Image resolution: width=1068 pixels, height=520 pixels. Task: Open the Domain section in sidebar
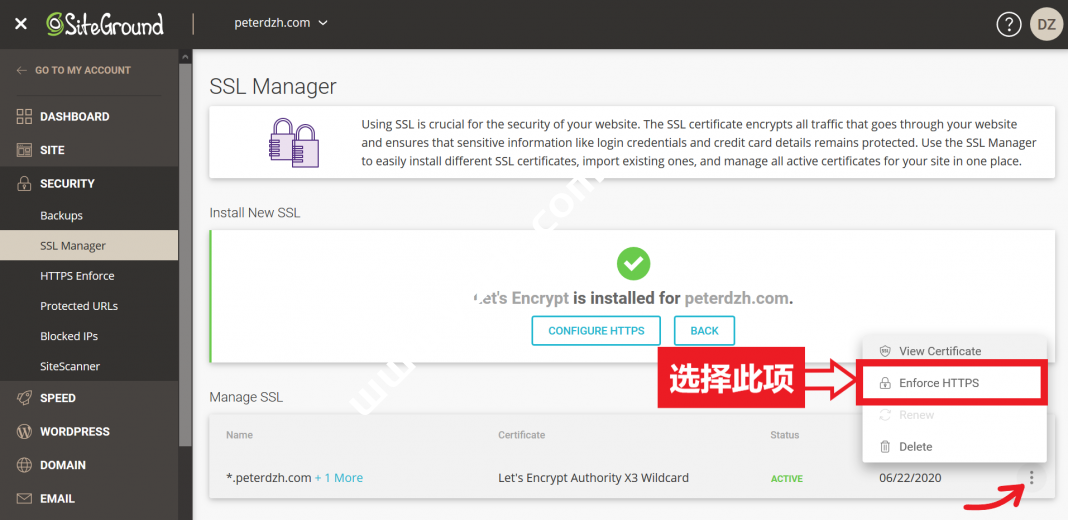tap(62, 465)
